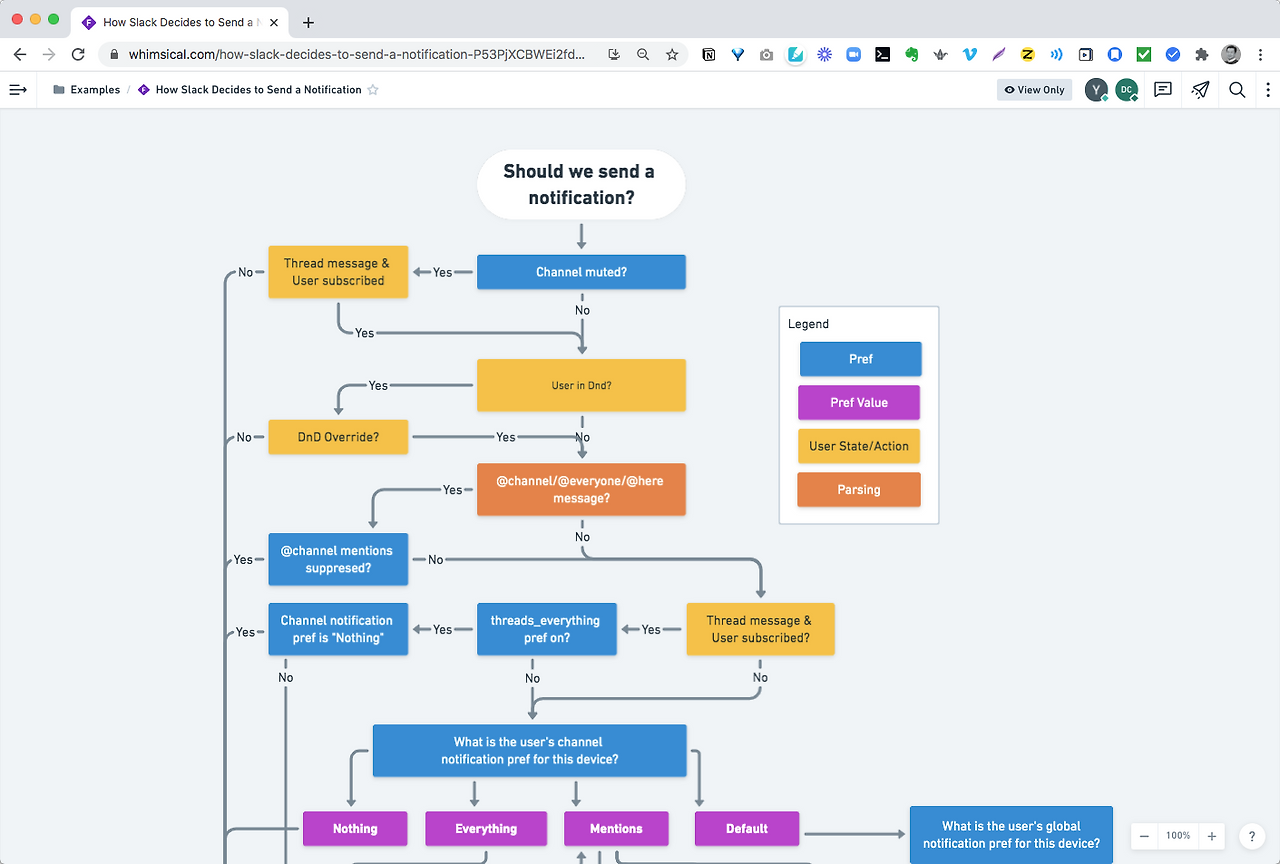1280x864 pixels.
Task: Open the Notion extension
Action: 709,55
